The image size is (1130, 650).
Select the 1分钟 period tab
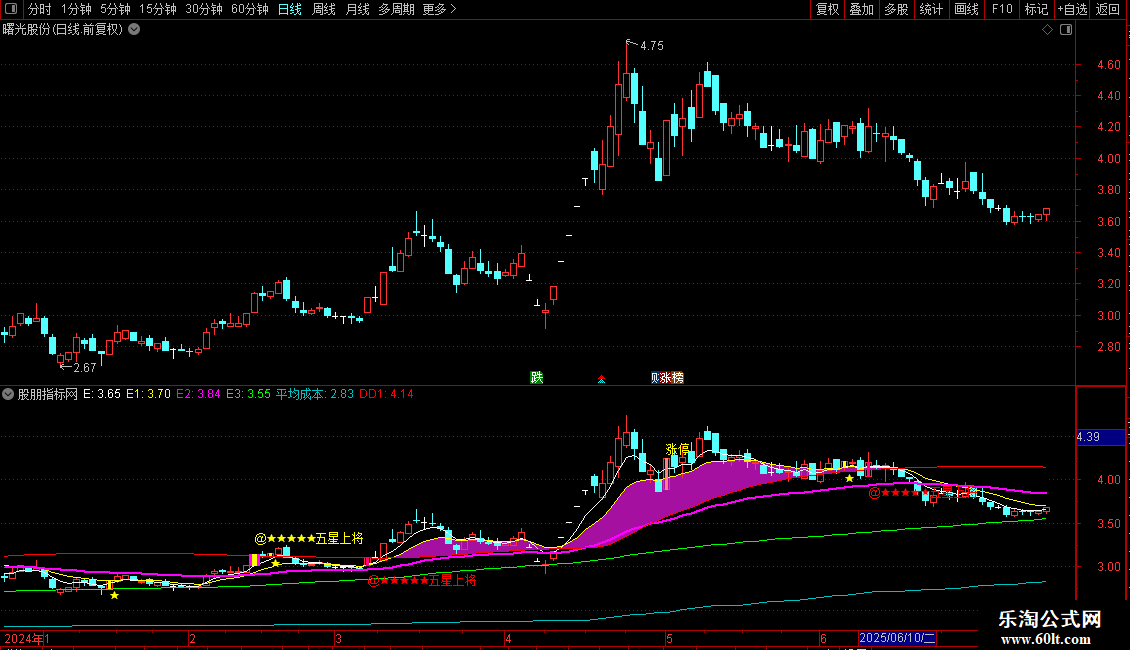pyautogui.click(x=76, y=9)
